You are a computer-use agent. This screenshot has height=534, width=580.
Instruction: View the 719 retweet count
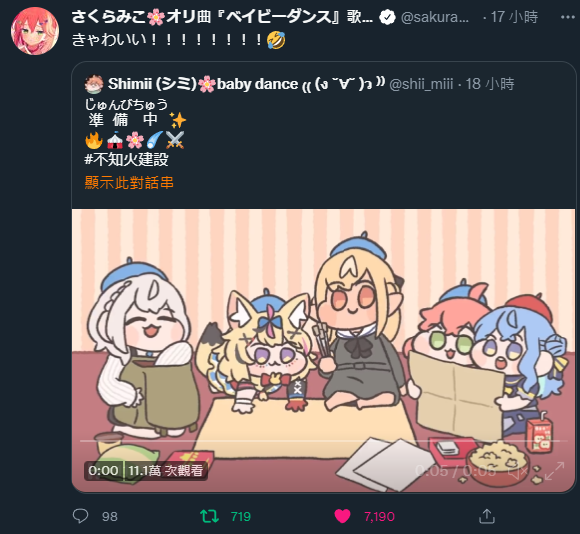coord(241,516)
